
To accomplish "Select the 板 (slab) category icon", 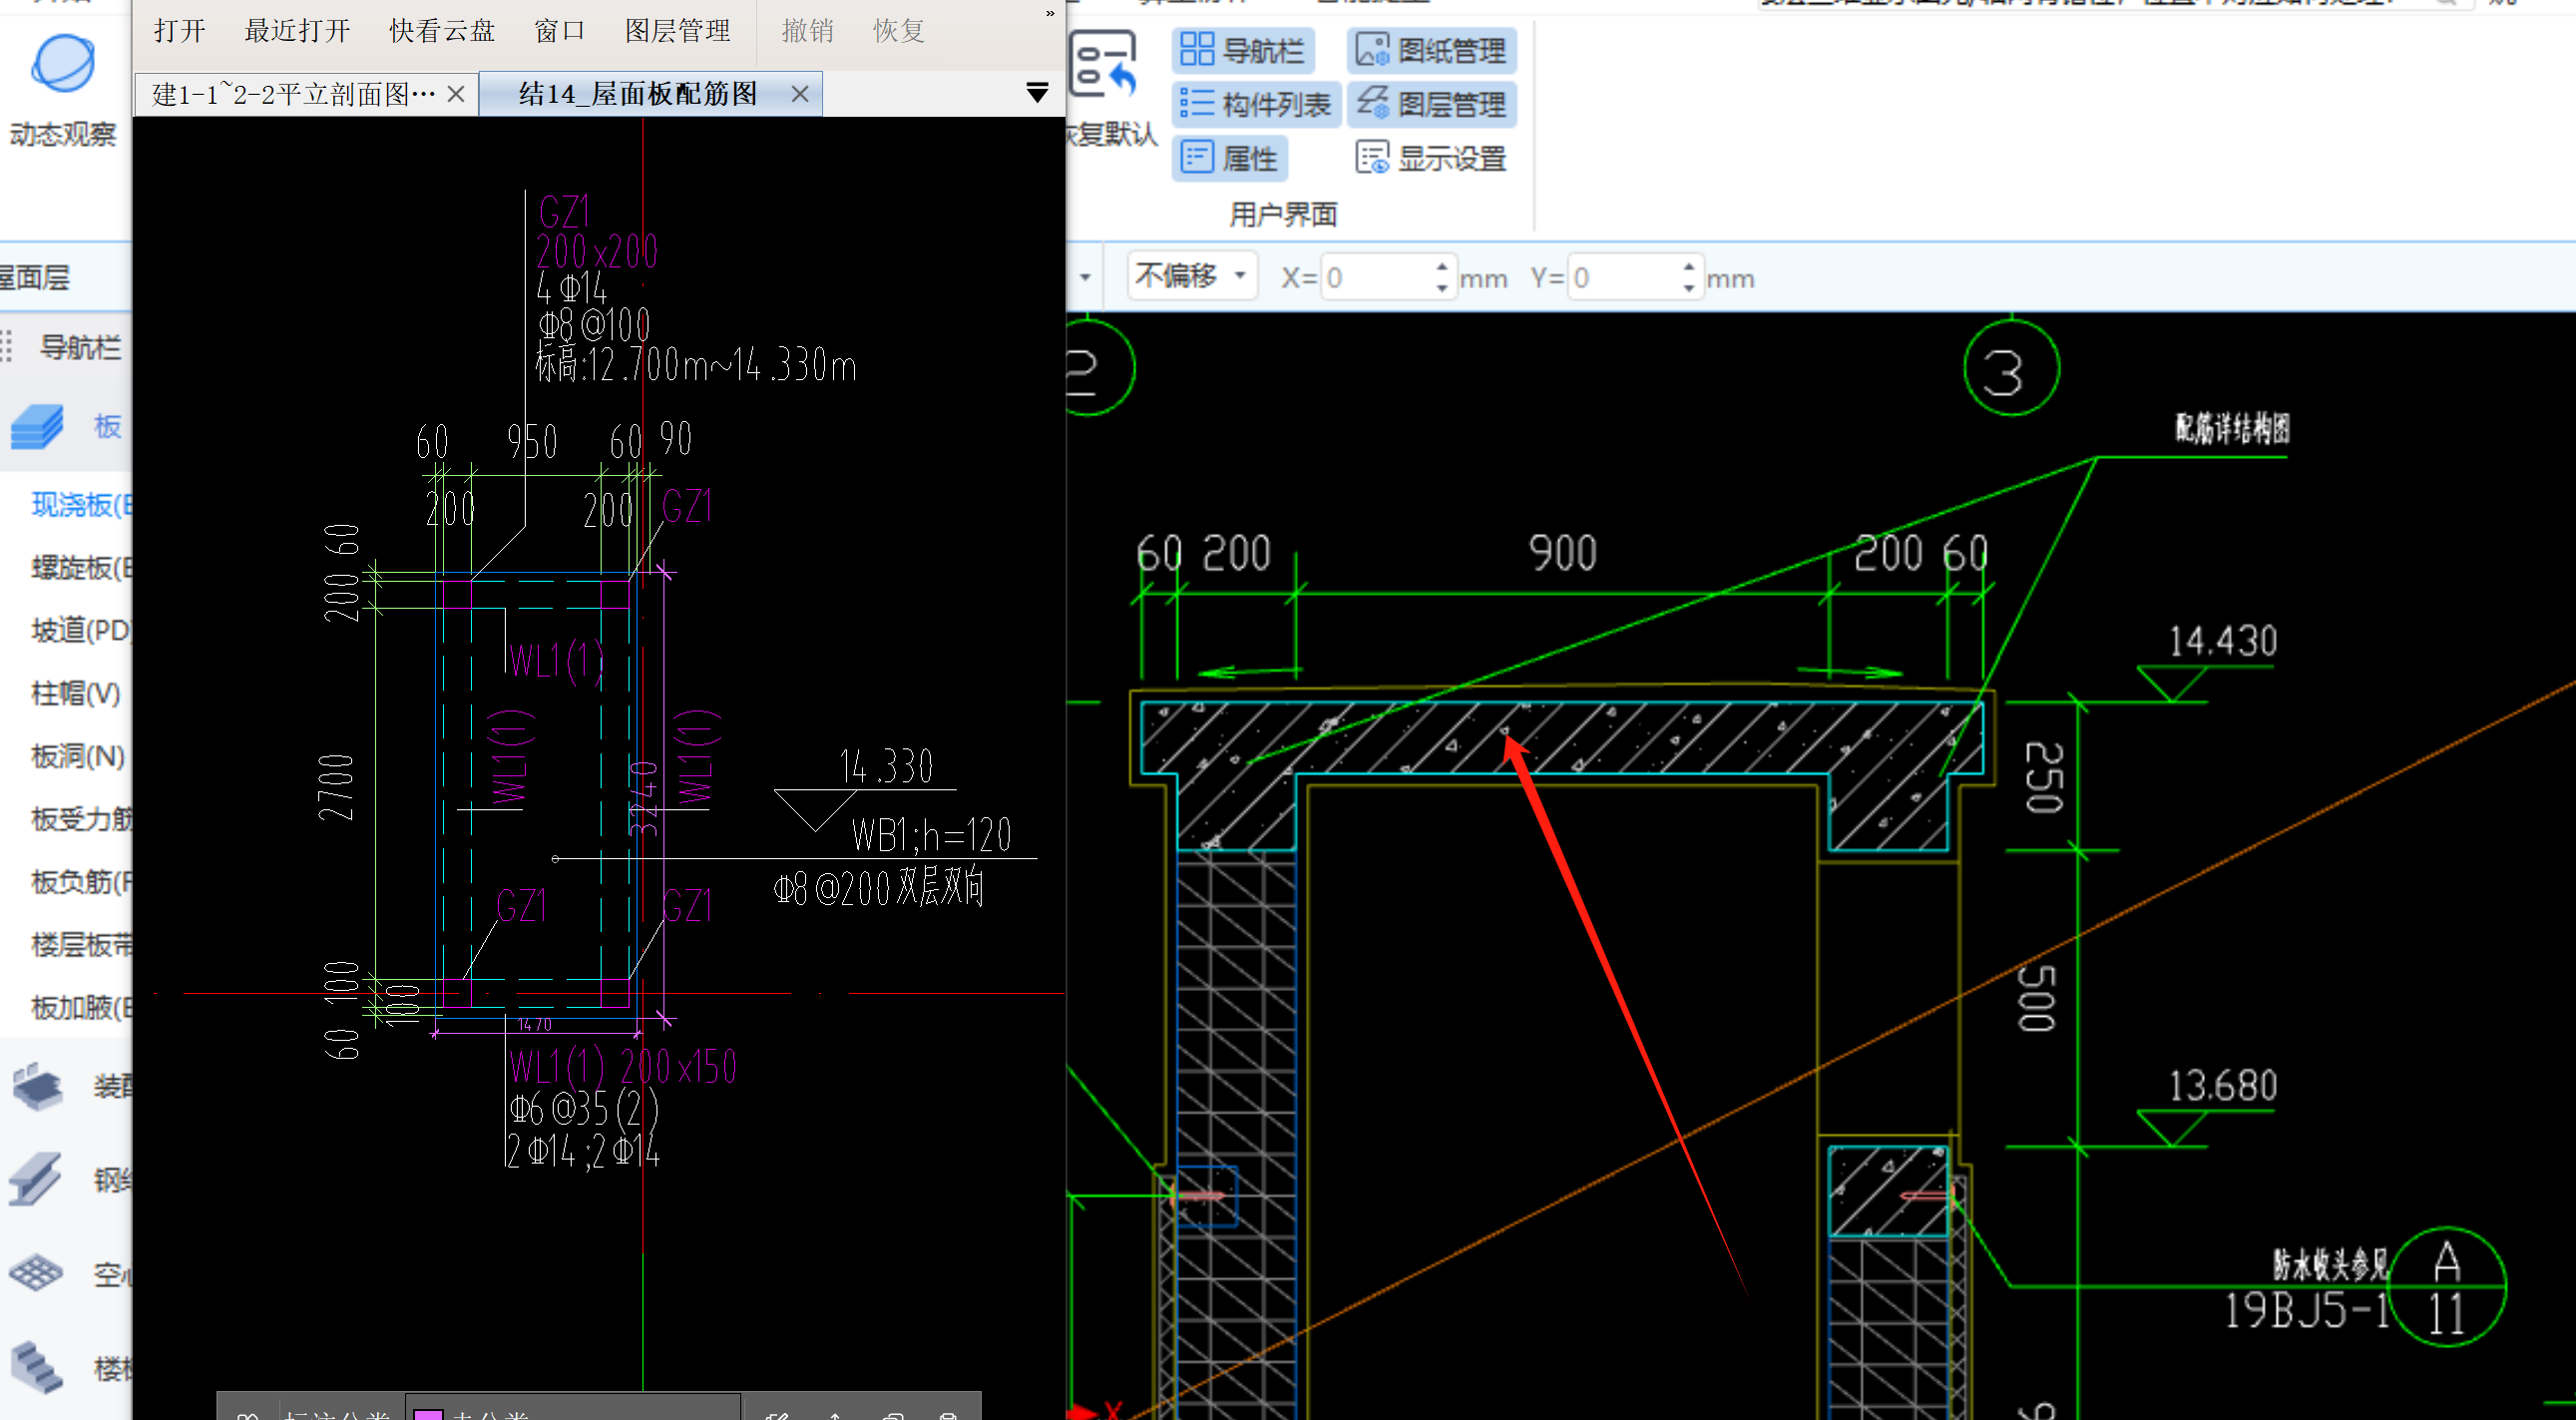I will pyautogui.click(x=37, y=427).
